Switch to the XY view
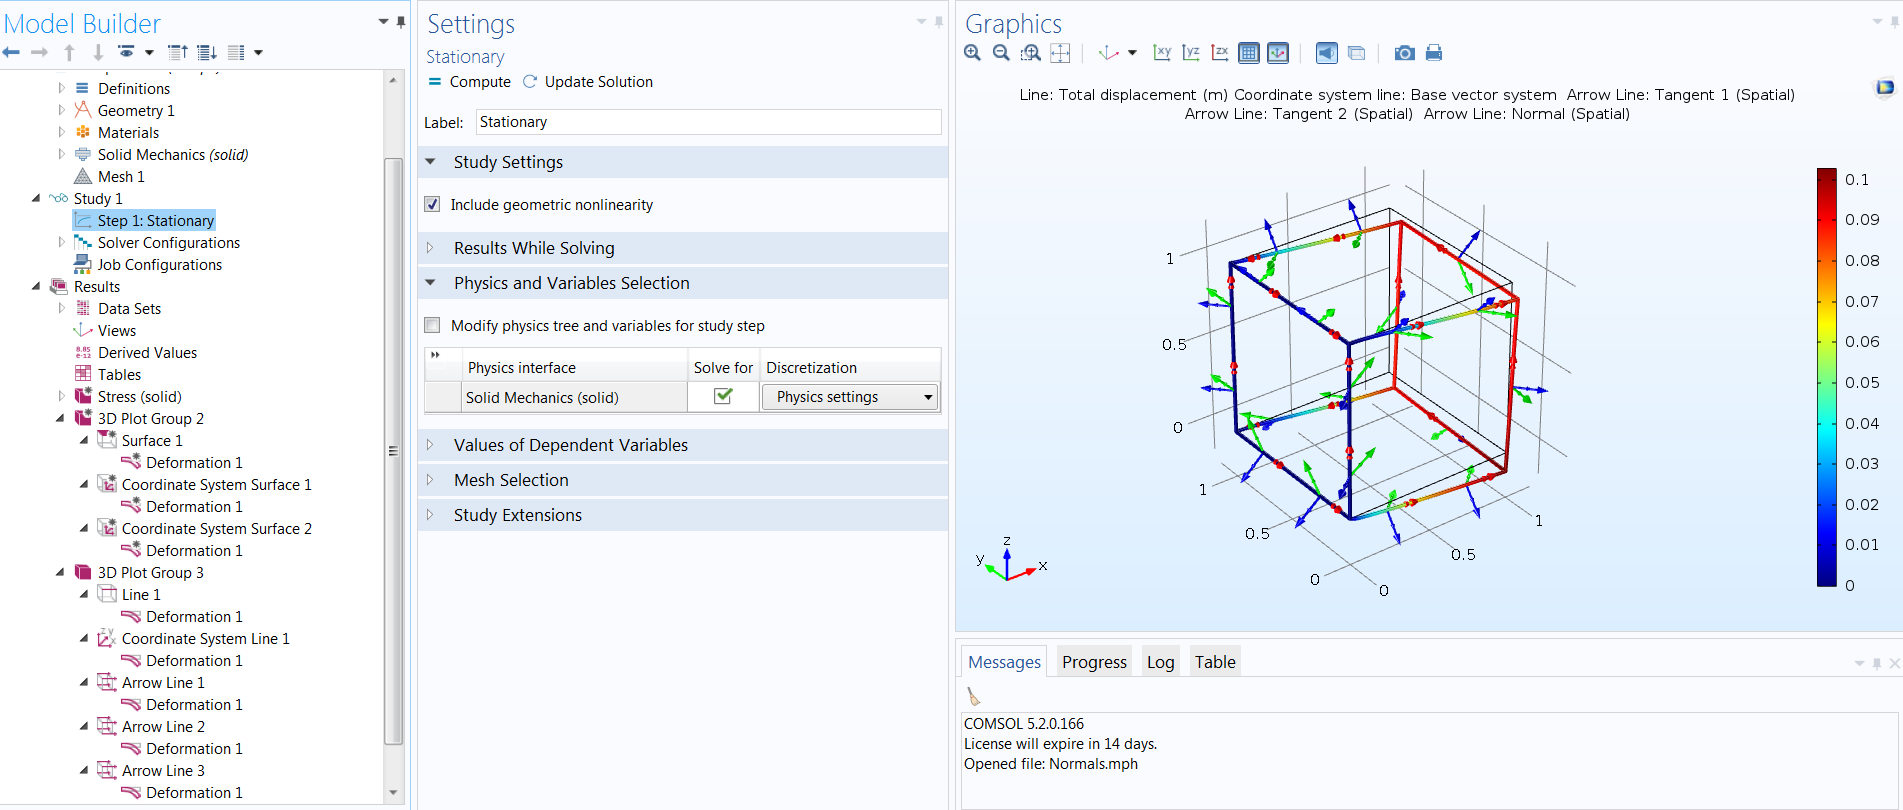Screen dimensions: 1903x810 [x=1162, y=53]
